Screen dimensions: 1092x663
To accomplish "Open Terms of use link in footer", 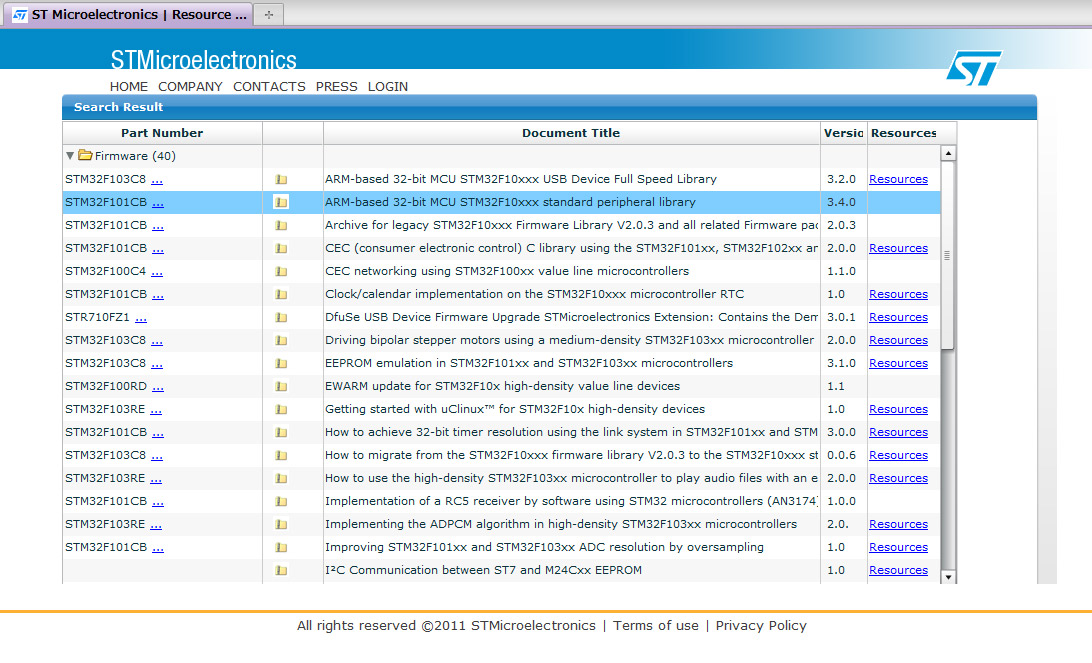I will pyautogui.click(x=655, y=625).
